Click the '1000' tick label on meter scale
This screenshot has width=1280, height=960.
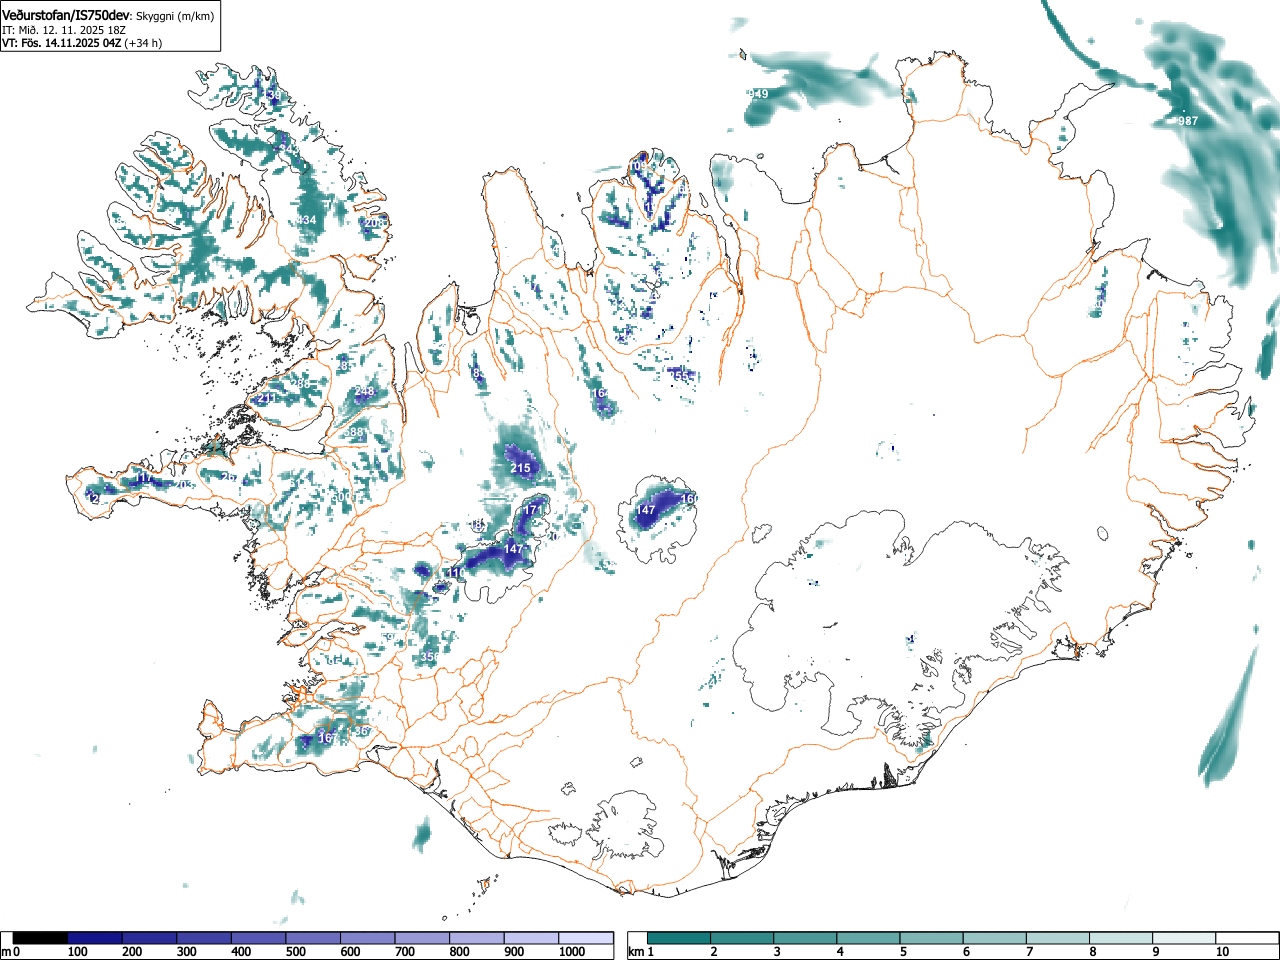tap(572, 952)
